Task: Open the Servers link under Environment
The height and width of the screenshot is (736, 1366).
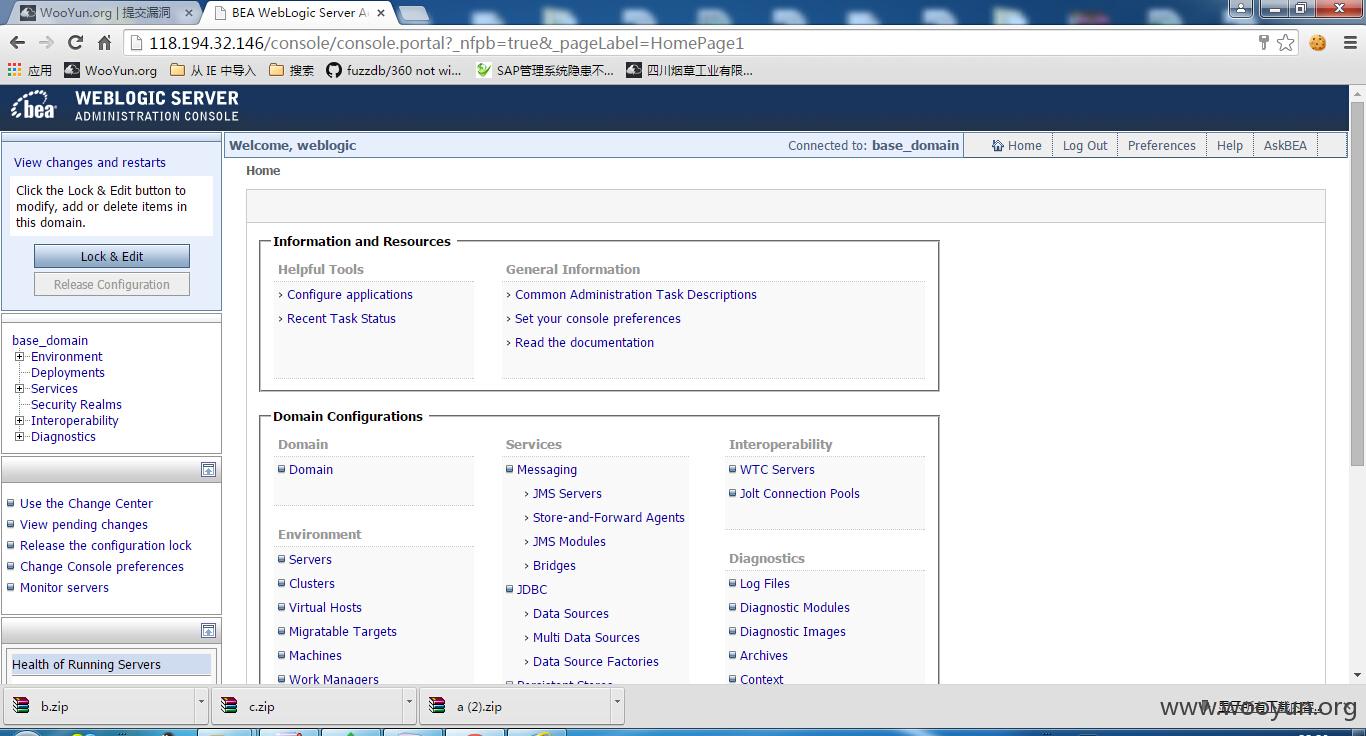Action: click(310, 559)
